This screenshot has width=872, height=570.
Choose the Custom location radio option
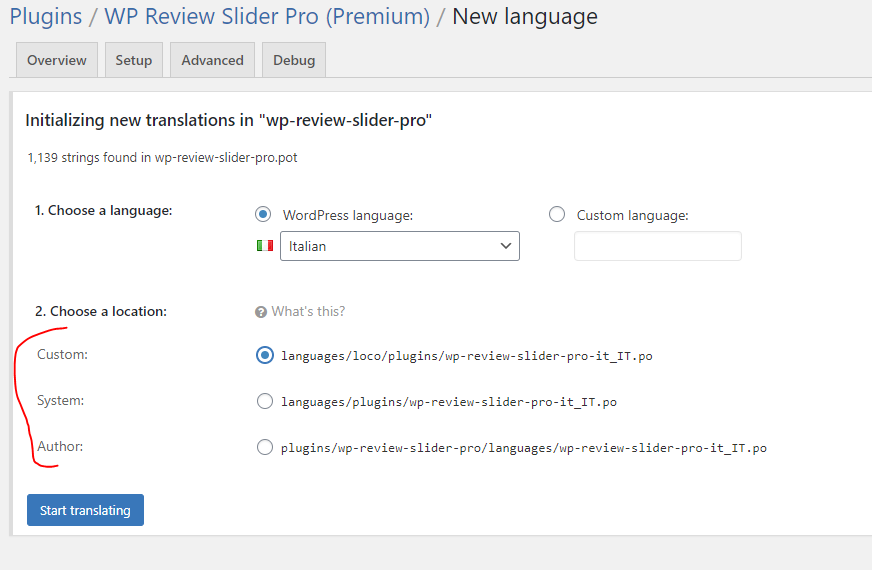[265, 355]
